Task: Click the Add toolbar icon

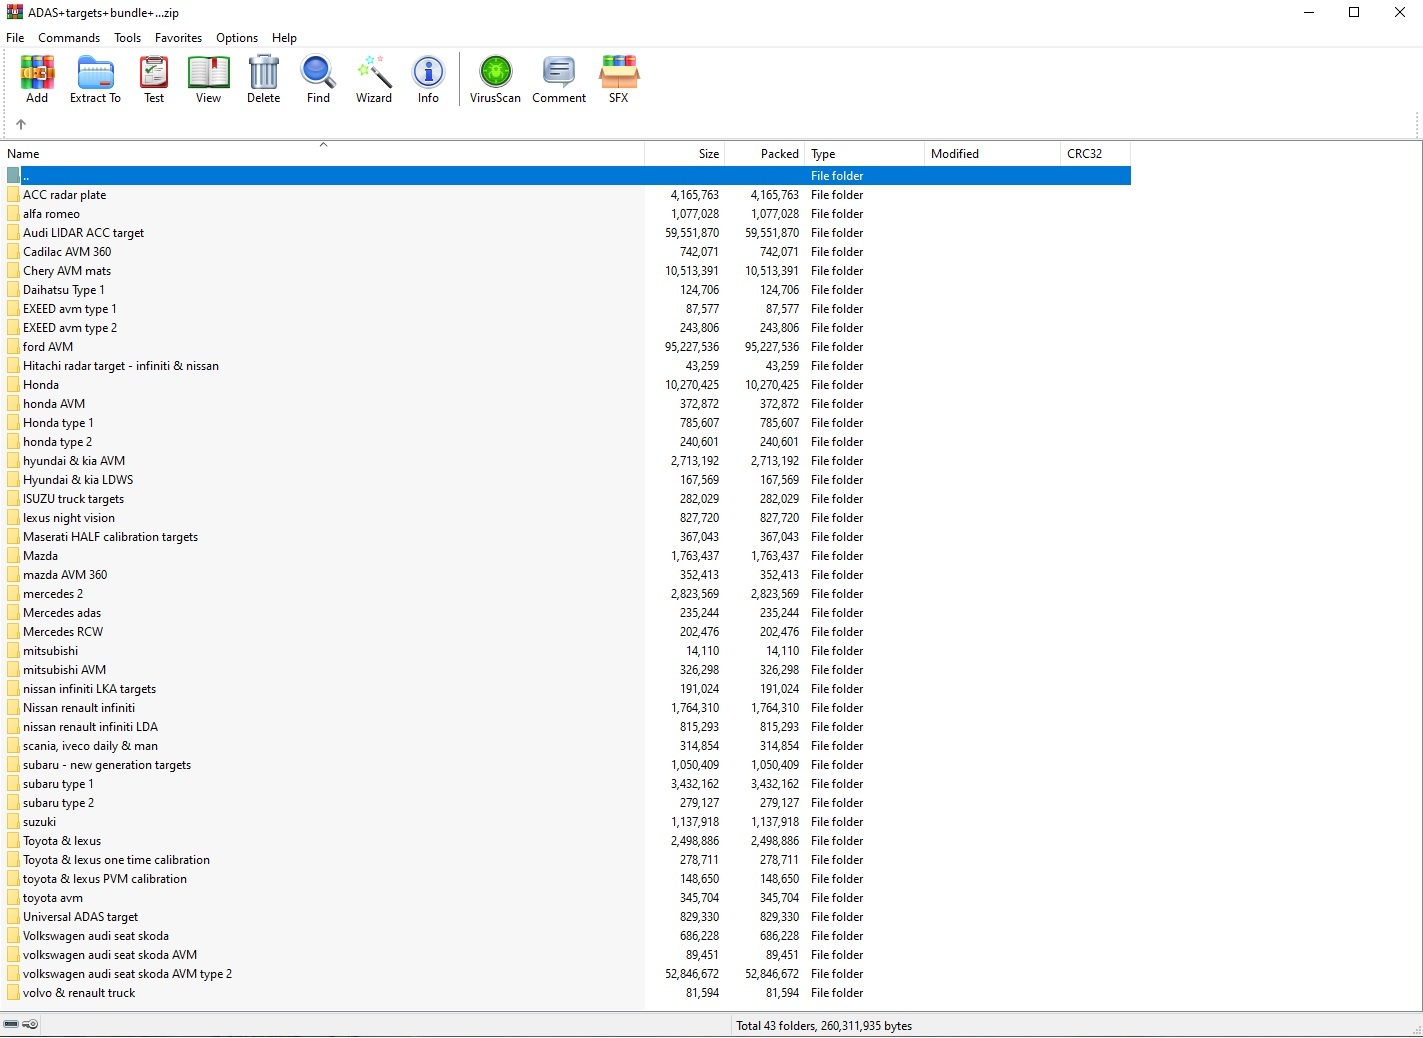Action: pyautogui.click(x=37, y=79)
